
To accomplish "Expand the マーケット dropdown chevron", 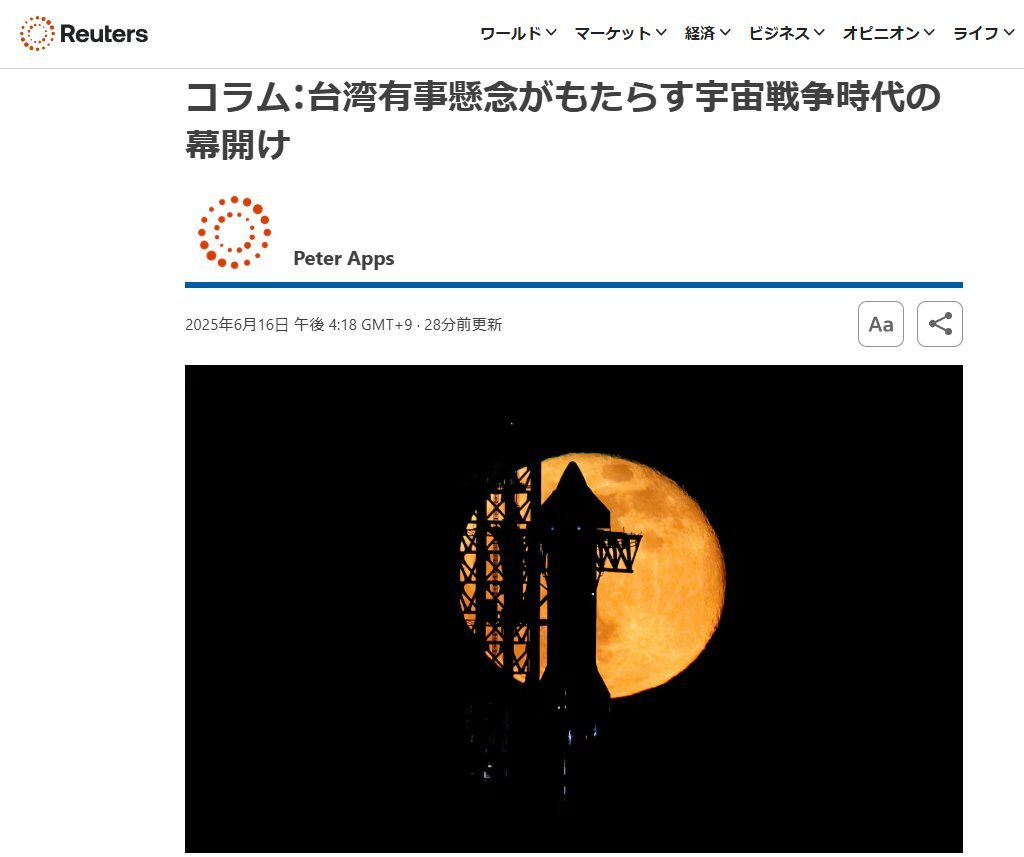I will tap(661, 33).
